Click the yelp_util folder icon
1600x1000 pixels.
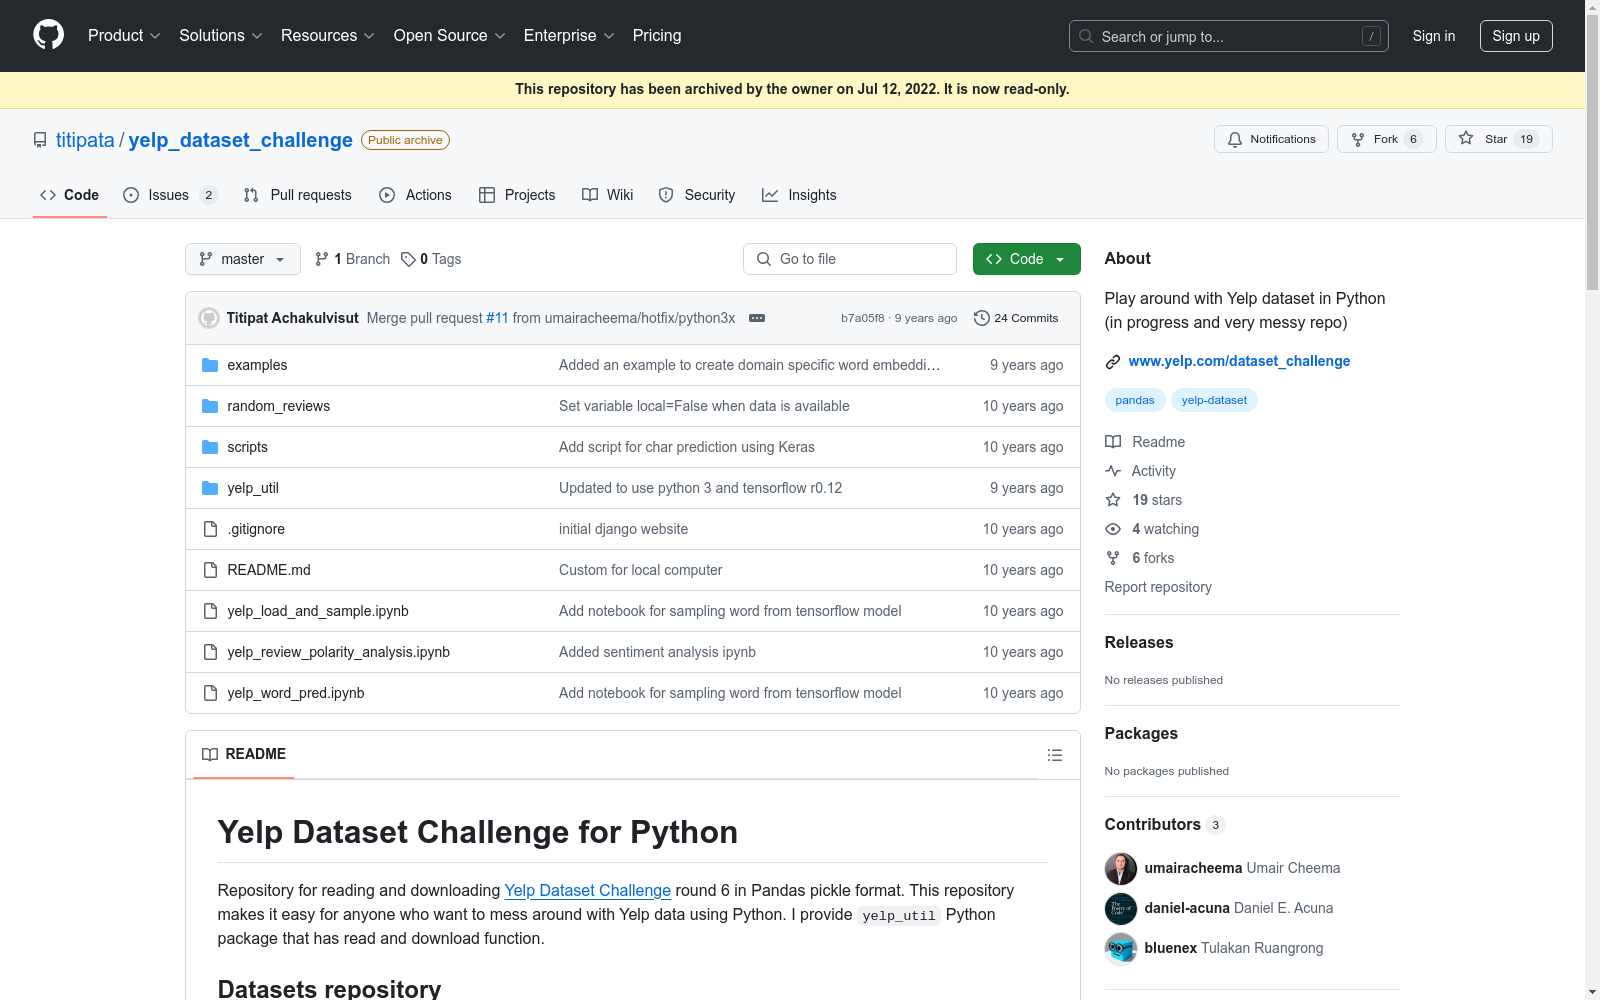[x=210, y=488]
